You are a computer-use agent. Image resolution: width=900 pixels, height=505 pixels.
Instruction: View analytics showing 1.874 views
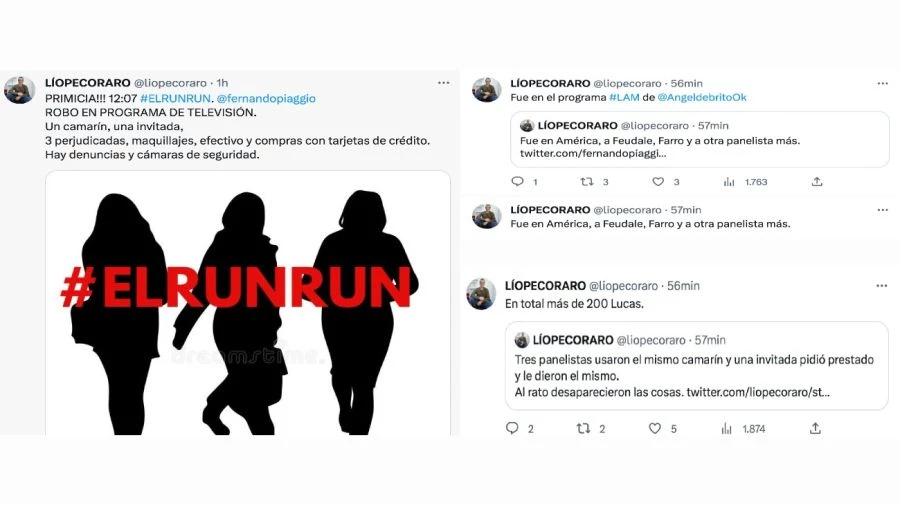[x=743, y=429]
